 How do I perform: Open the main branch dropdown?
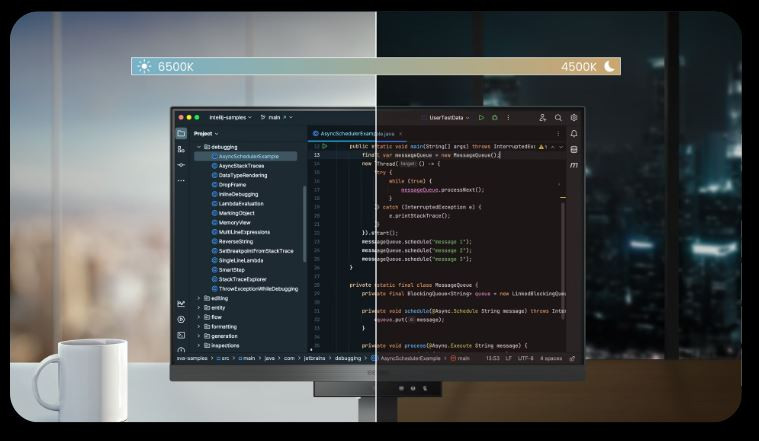click(x=274, y=117)
